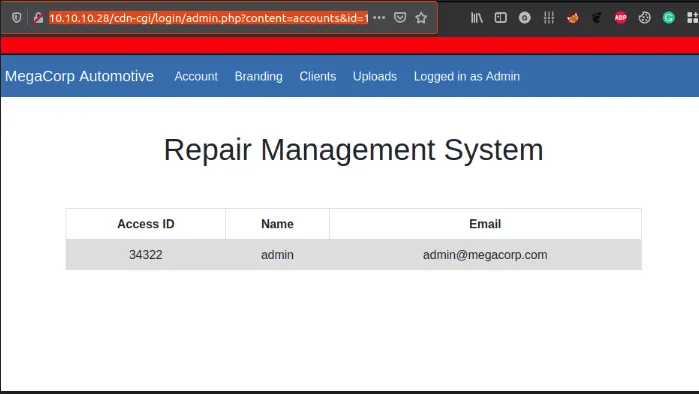Viewport: 699px width, 394px height.
Task: Open the insecure connection lock icon
Action: pyautogui.click(x=38, y=18)
